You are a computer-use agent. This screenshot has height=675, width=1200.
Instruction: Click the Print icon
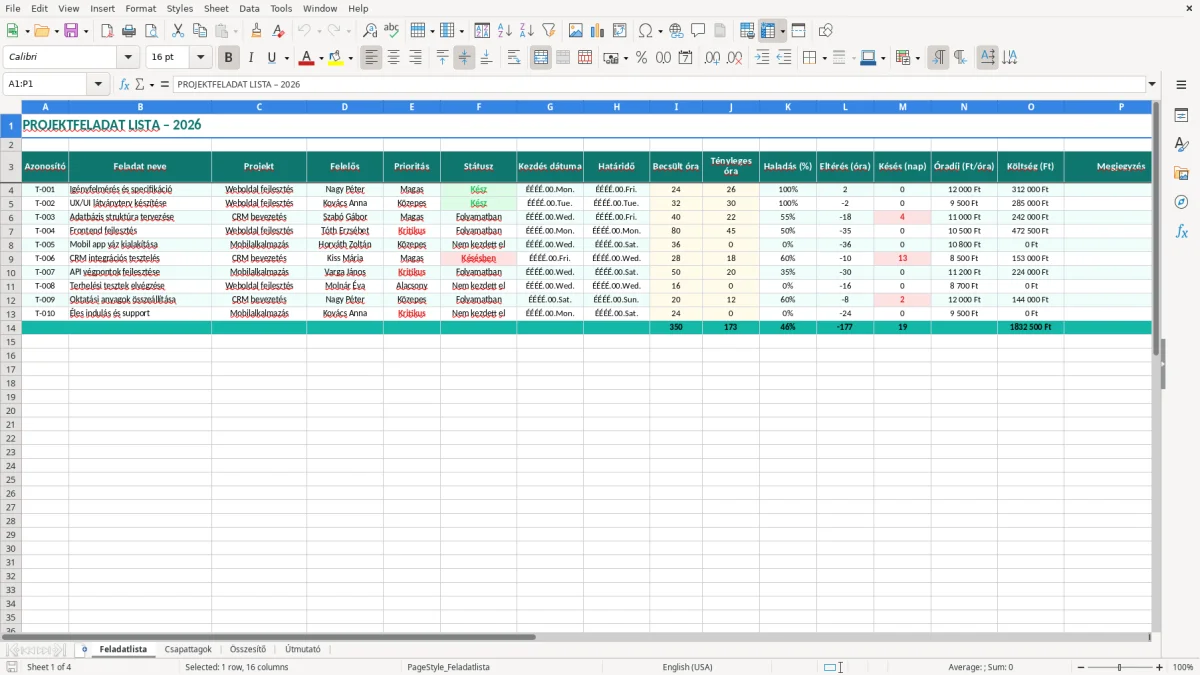point(129,31)
